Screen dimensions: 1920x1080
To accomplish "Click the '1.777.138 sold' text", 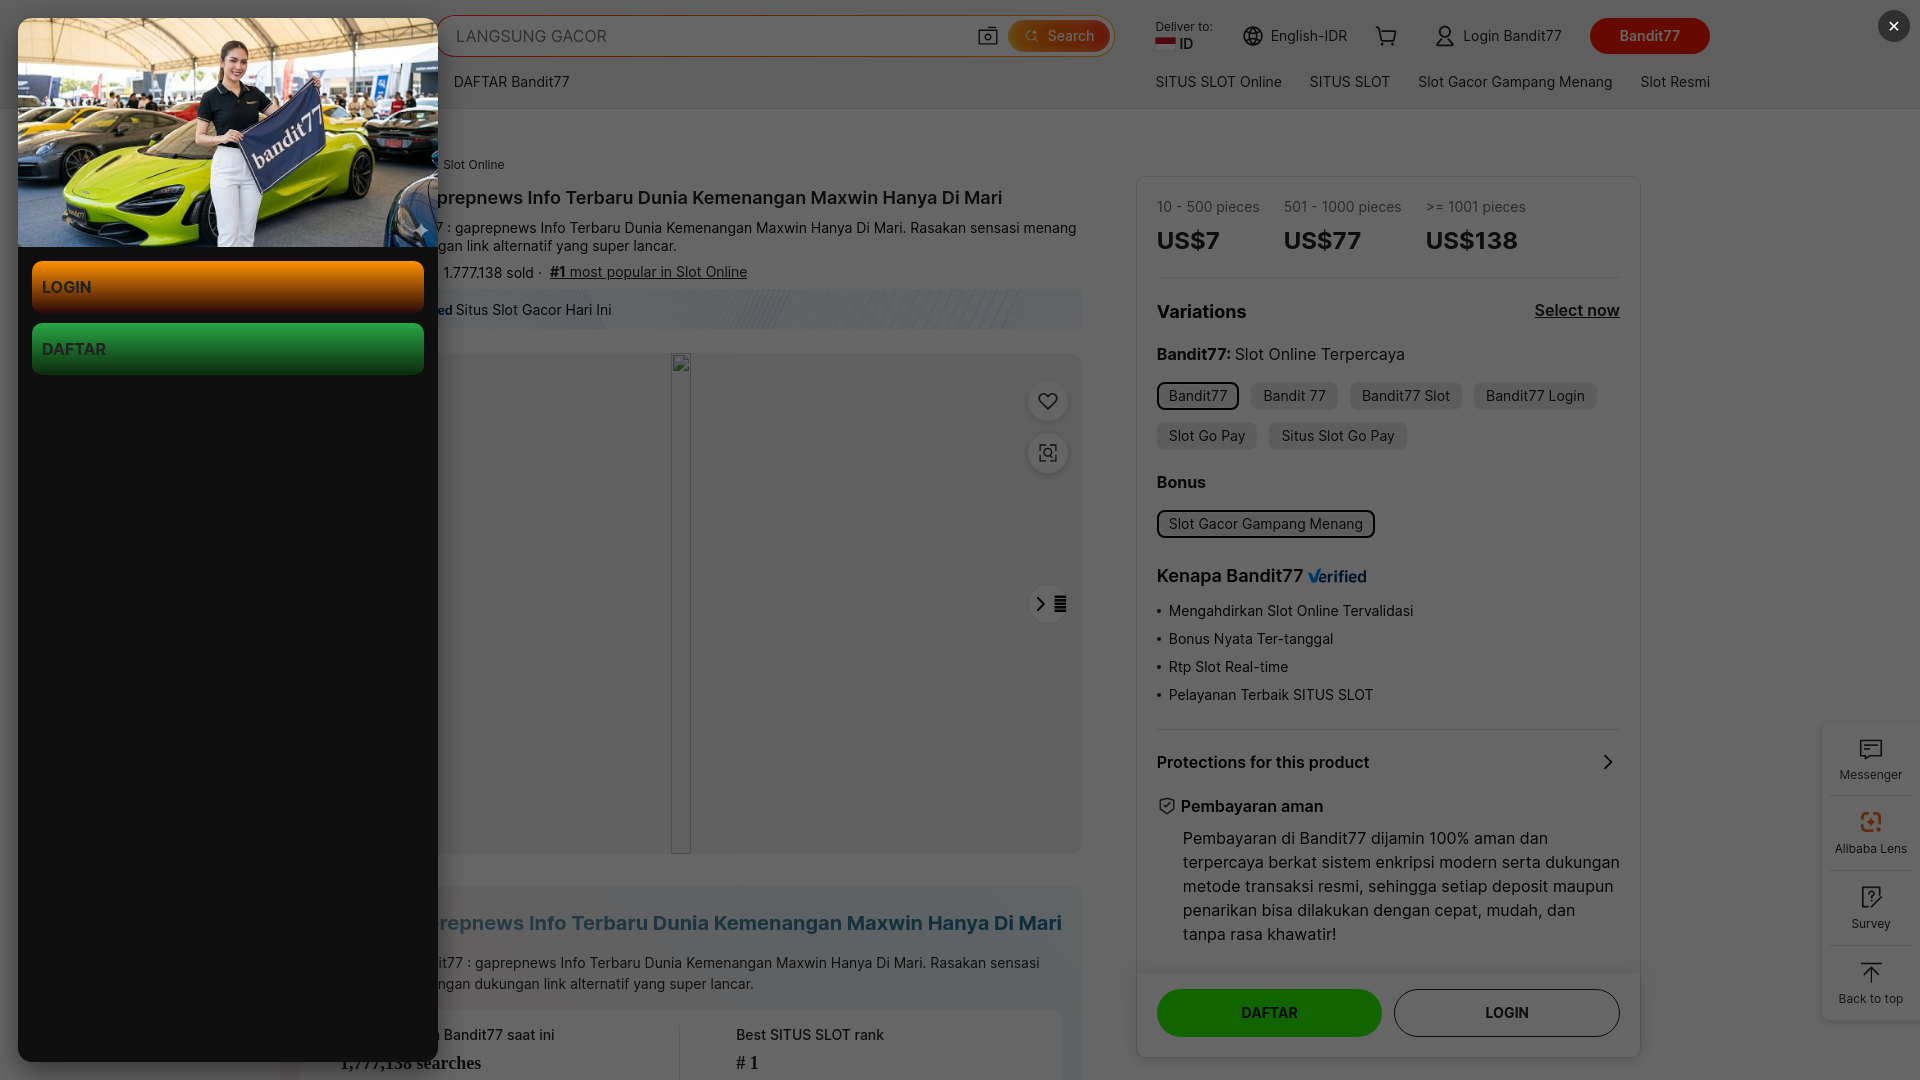I will [488, 273].
